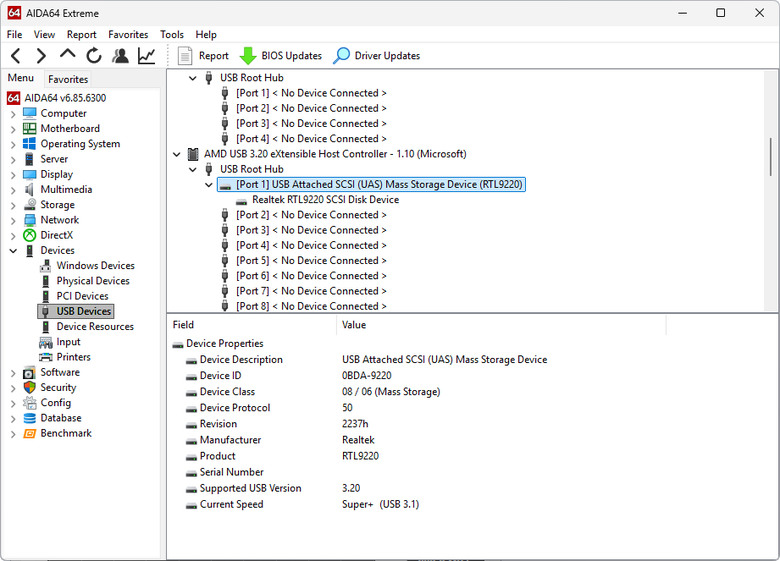The width and height of the screenshot is (780, 561).
Task: Select Windows Devices in the tree
Action: point(96,266)
